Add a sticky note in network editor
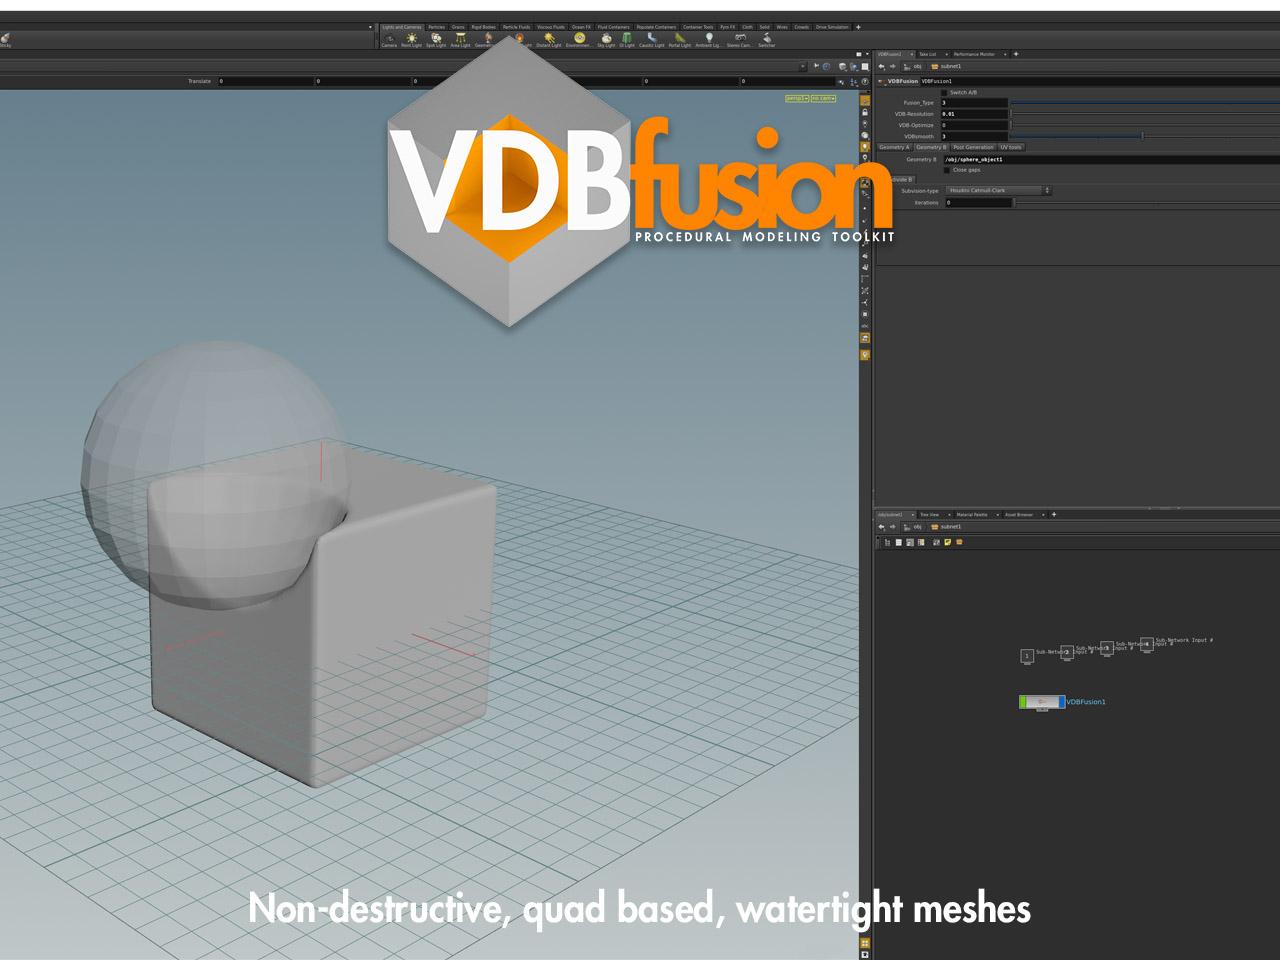This screenshot has height=960, width=1280. 947,542
